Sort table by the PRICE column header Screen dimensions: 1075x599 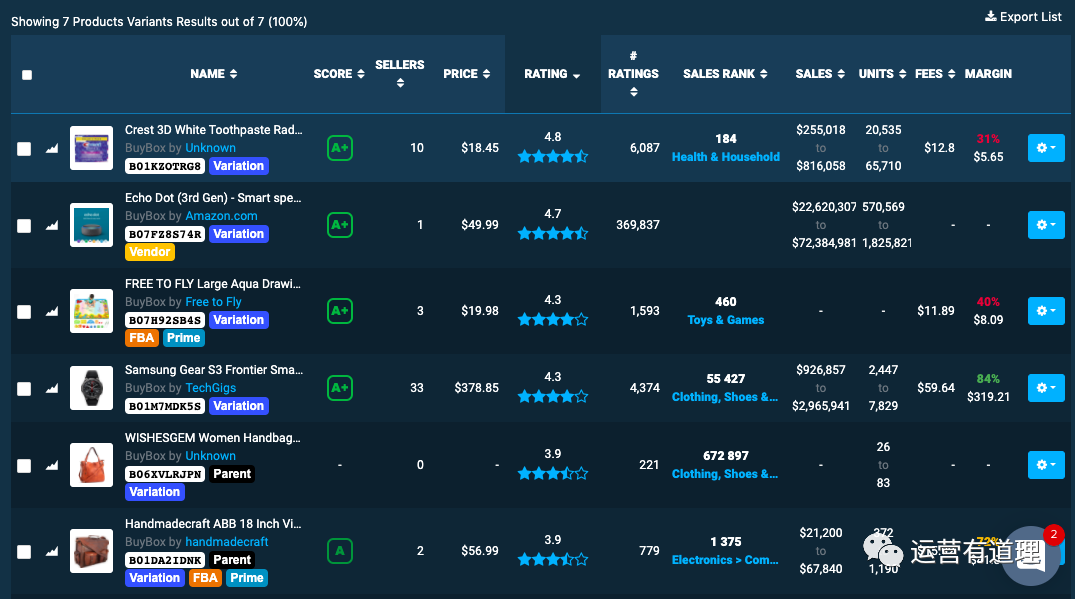tap(467, 74)
